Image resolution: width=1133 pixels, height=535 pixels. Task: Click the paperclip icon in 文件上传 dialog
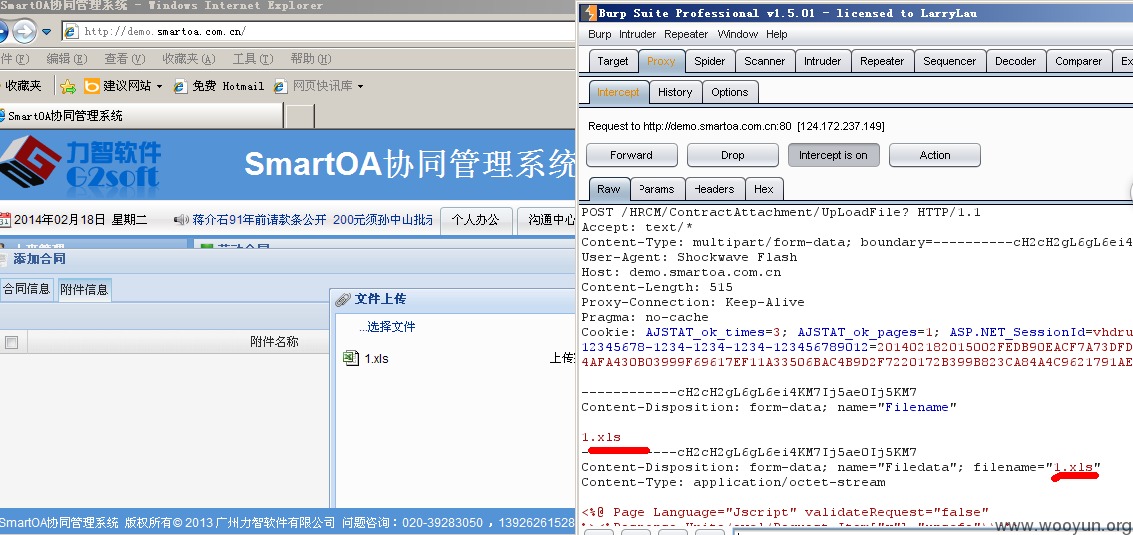coord(344,300)
